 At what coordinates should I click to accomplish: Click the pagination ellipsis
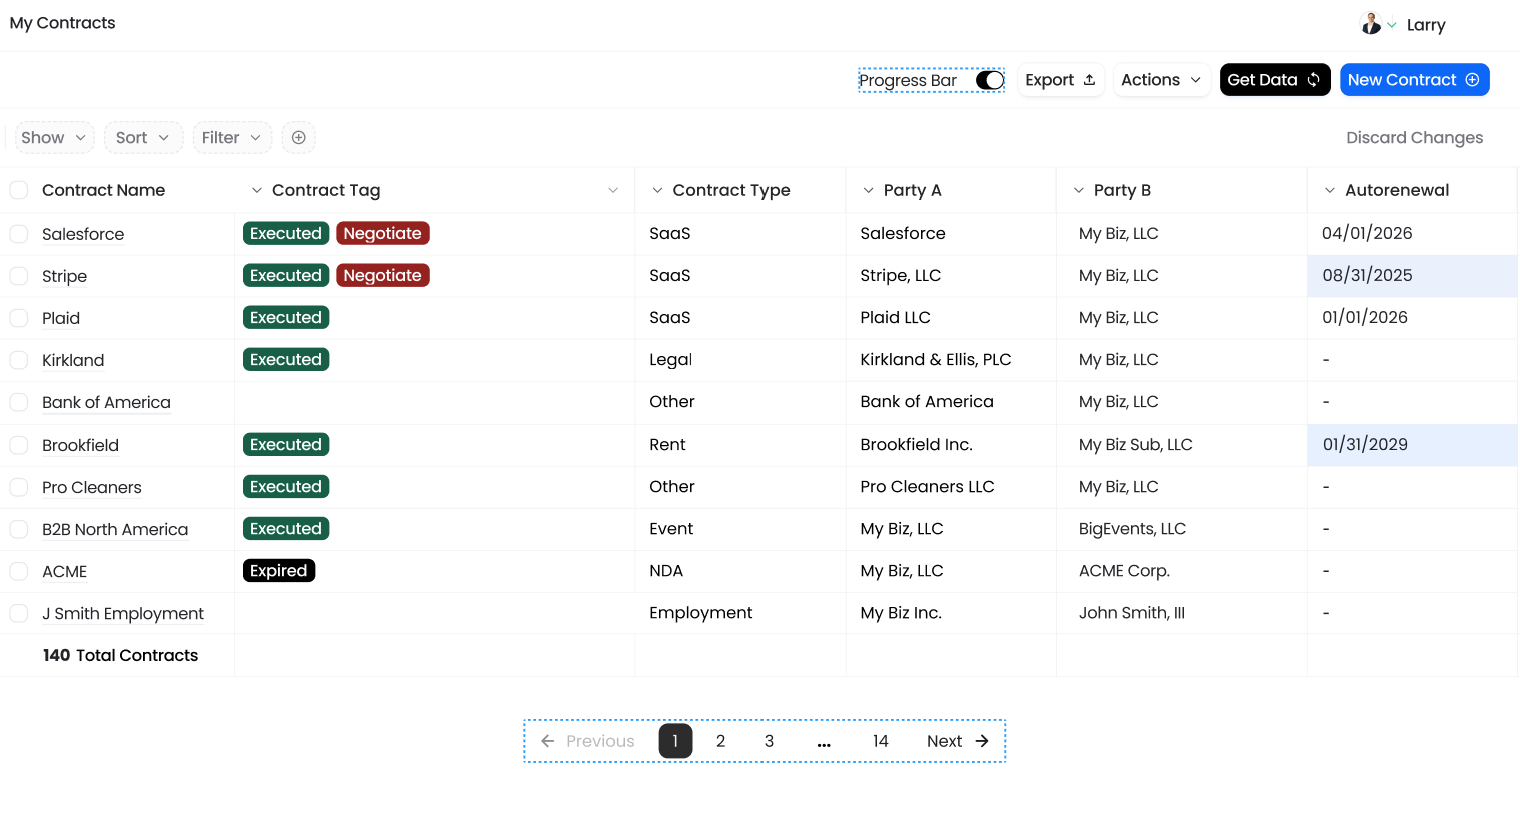pos(824,743)
